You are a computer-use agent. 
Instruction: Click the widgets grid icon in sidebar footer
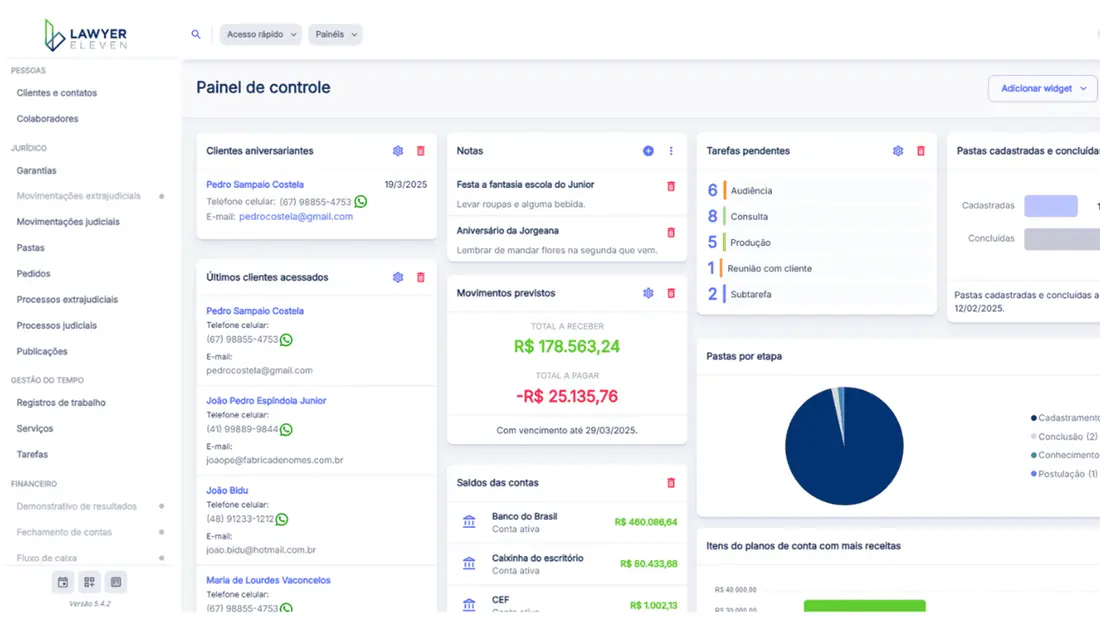(x=89, y=582)
